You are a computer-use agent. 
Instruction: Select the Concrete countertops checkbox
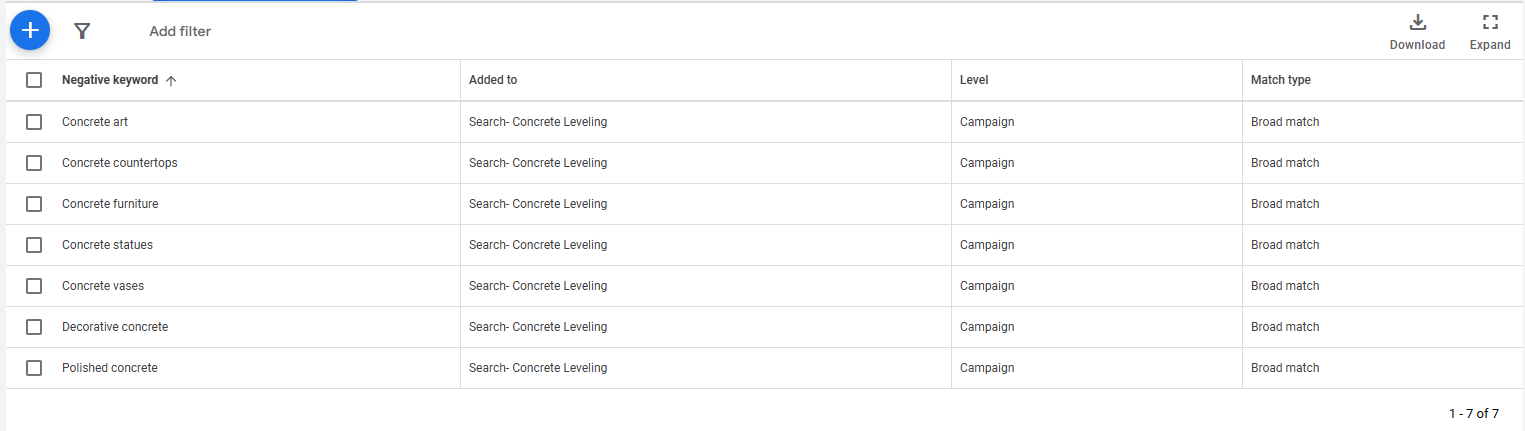34,163
